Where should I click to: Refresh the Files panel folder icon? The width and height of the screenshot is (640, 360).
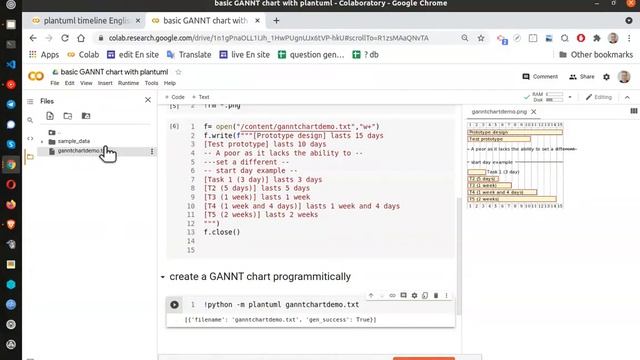coord(68,116)
